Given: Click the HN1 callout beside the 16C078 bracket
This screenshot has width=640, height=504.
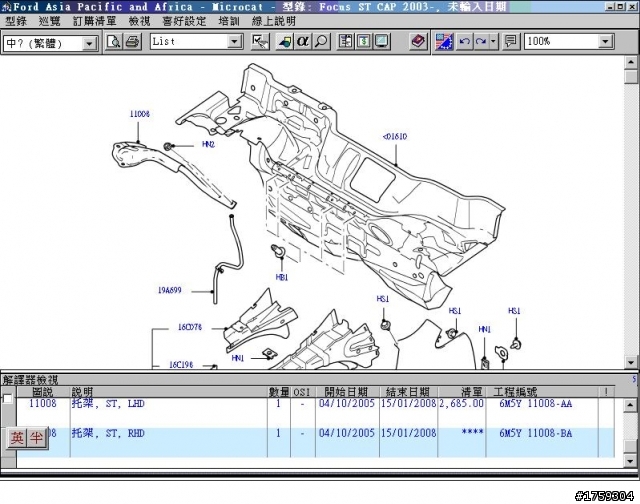Looking at the screenshot, I should pyautogui.click(x=238, y=358).
